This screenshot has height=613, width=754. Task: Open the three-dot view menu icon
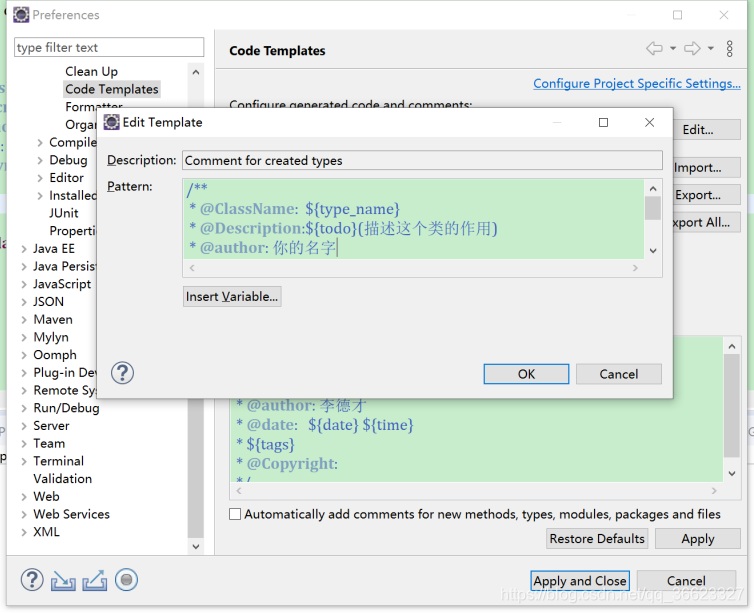729,49
